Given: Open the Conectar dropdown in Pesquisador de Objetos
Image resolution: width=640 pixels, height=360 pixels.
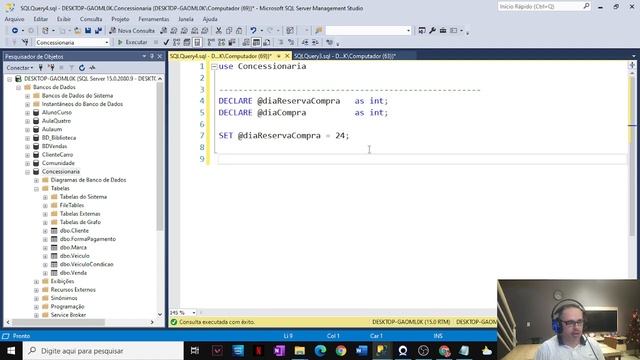Looking at the screenshot, I should pos(20,68).
